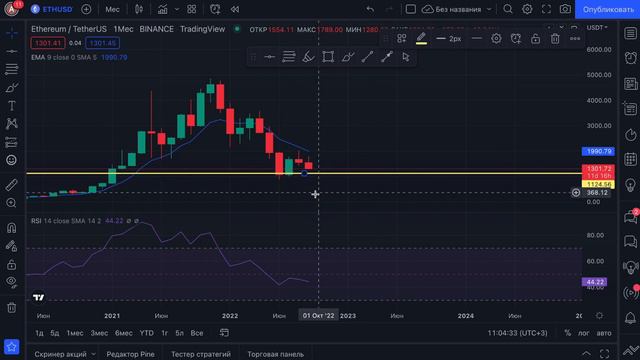
Task: Toggle percent scale mode
Action: [x=567, y=333]
